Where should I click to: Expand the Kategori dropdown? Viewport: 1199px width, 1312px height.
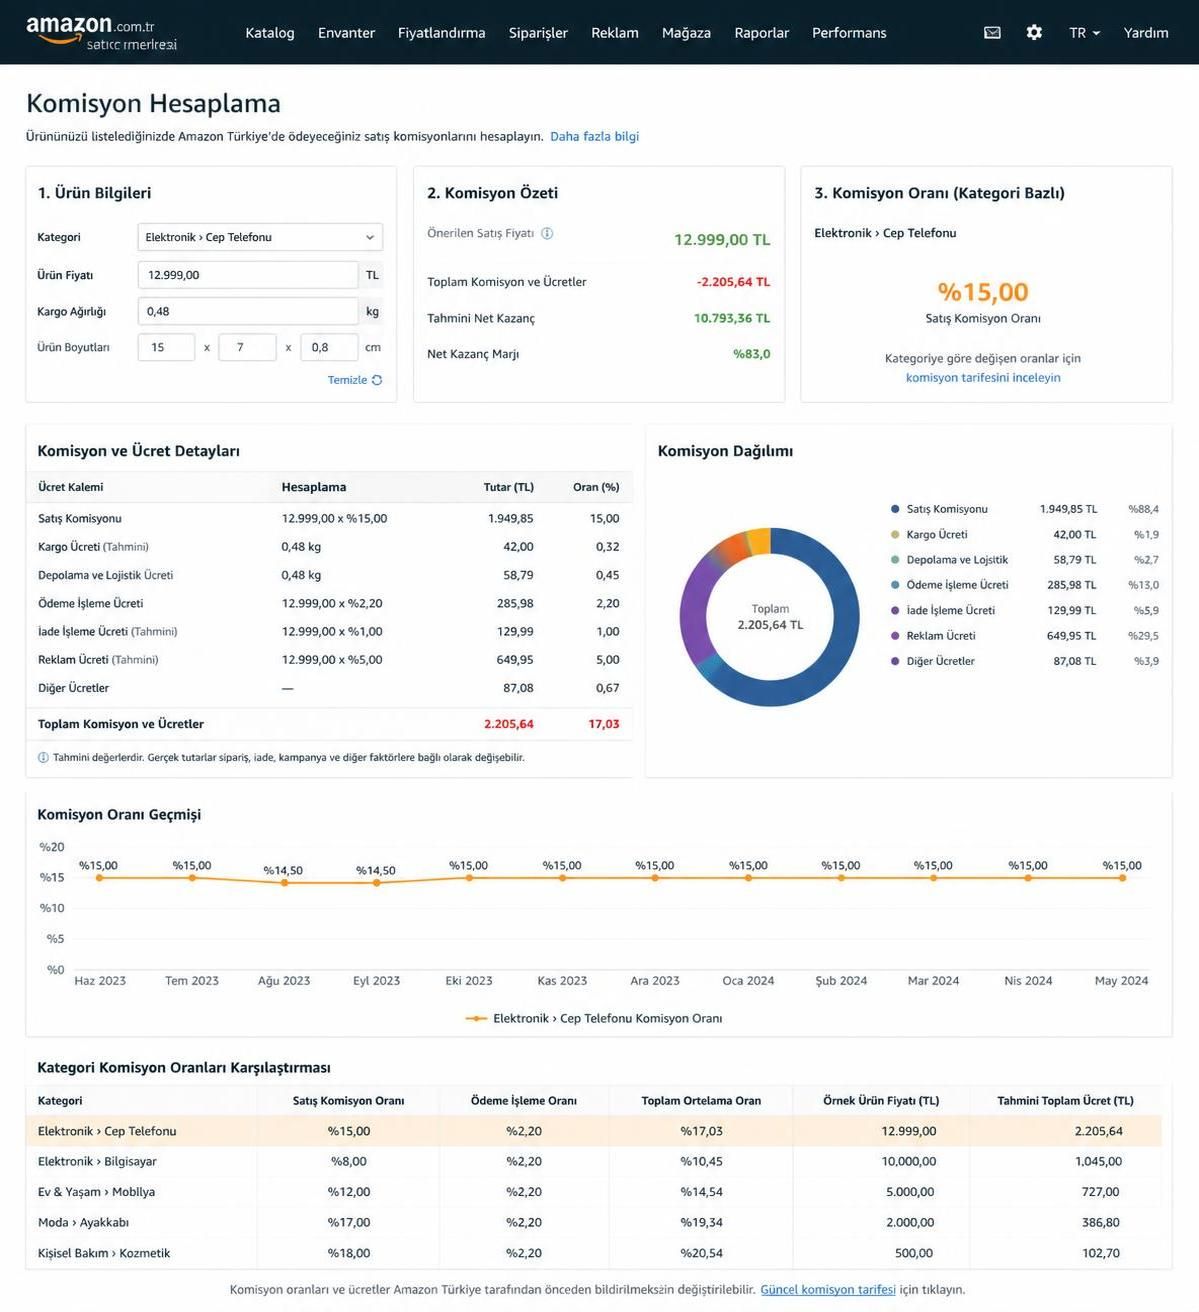(260, 237)
